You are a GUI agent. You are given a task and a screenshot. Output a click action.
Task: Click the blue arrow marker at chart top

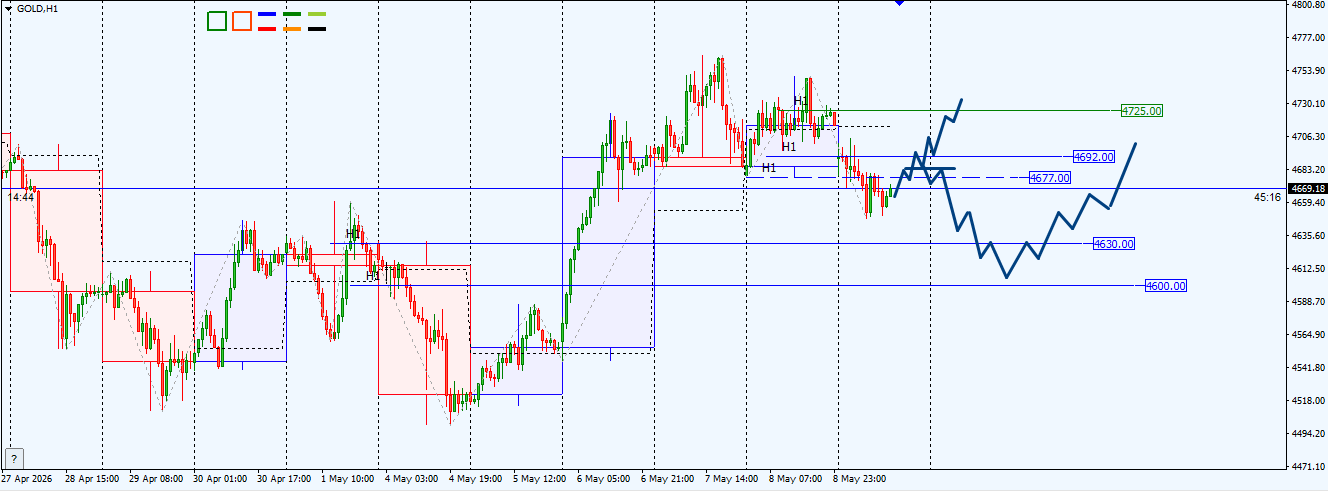click(899, 3)
